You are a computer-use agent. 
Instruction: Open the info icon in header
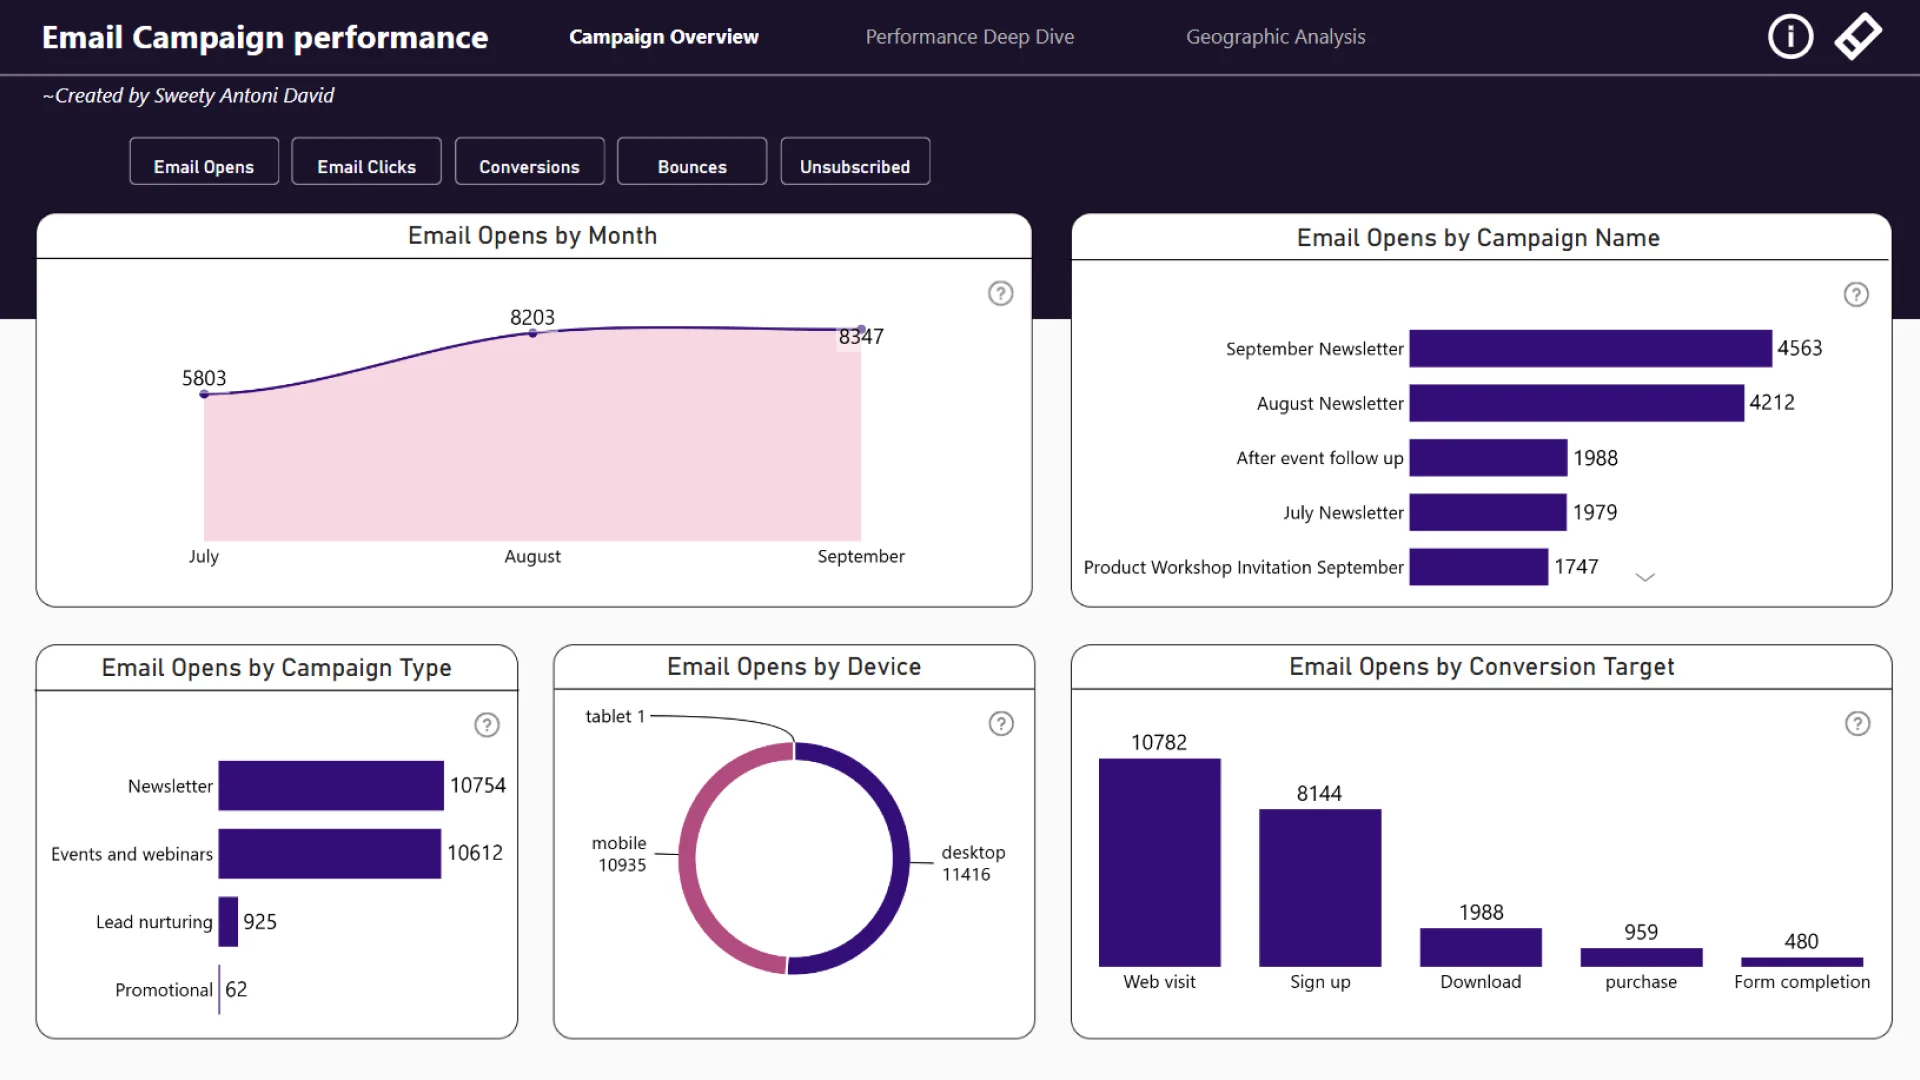coord(1790,37)
